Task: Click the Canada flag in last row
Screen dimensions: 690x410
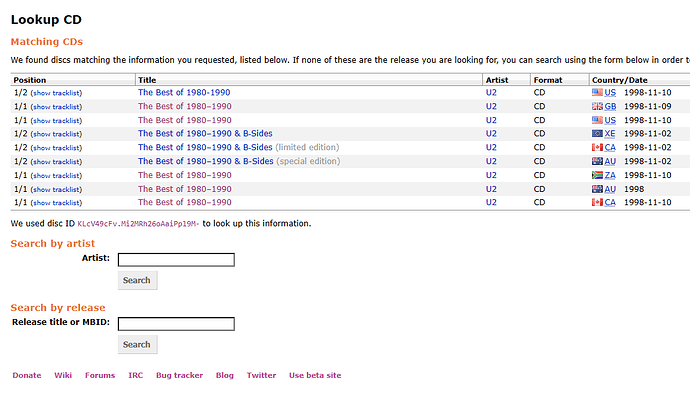Action: (597, 202)
